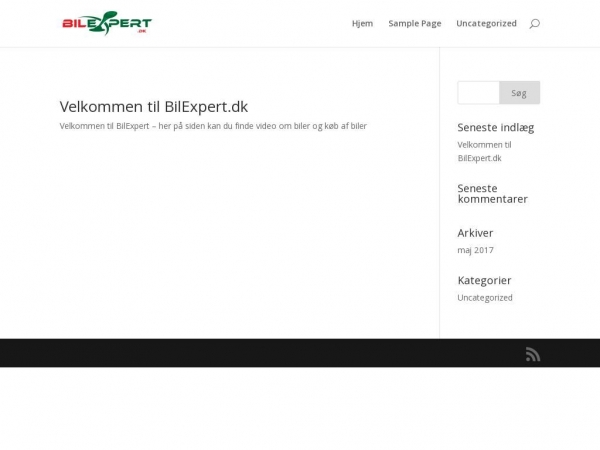
Task: Click the Seneste indlæg heading
Action: [x=496, y=127]
